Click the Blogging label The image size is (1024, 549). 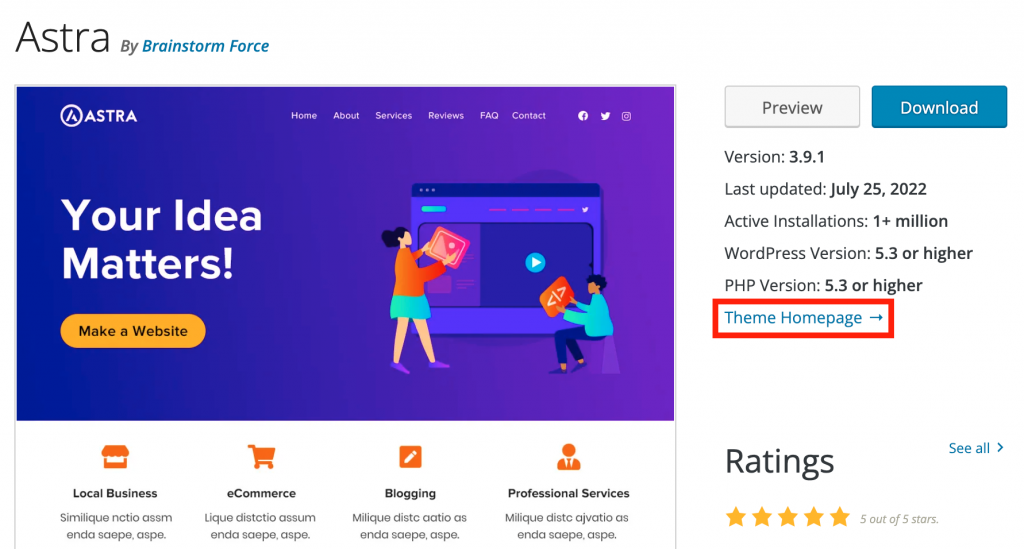pyautogui.click(x=410, y=494)
